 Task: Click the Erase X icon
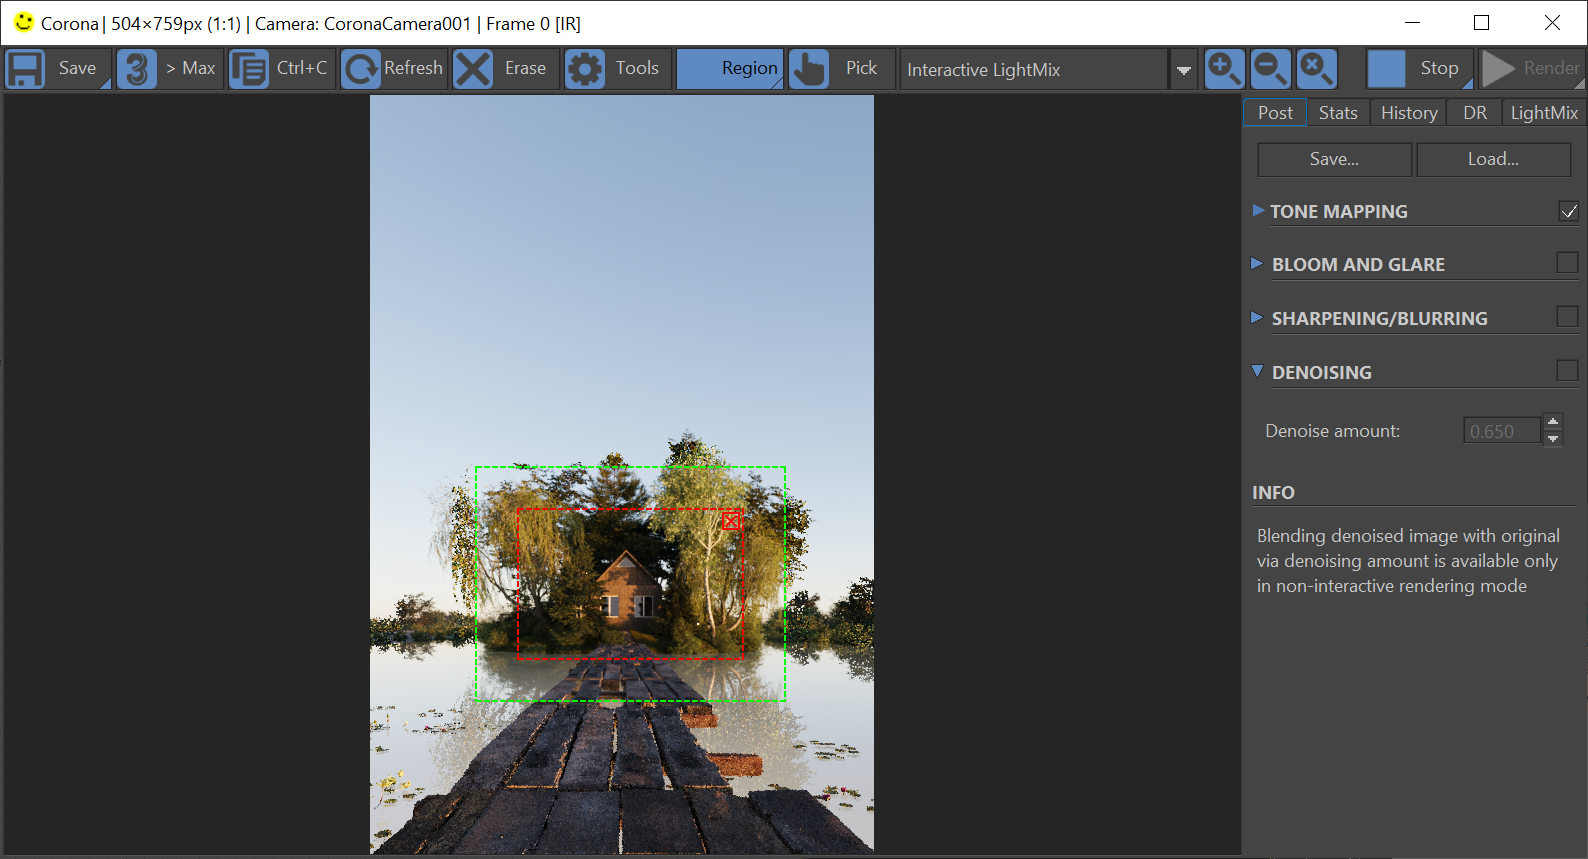point(473,69)
